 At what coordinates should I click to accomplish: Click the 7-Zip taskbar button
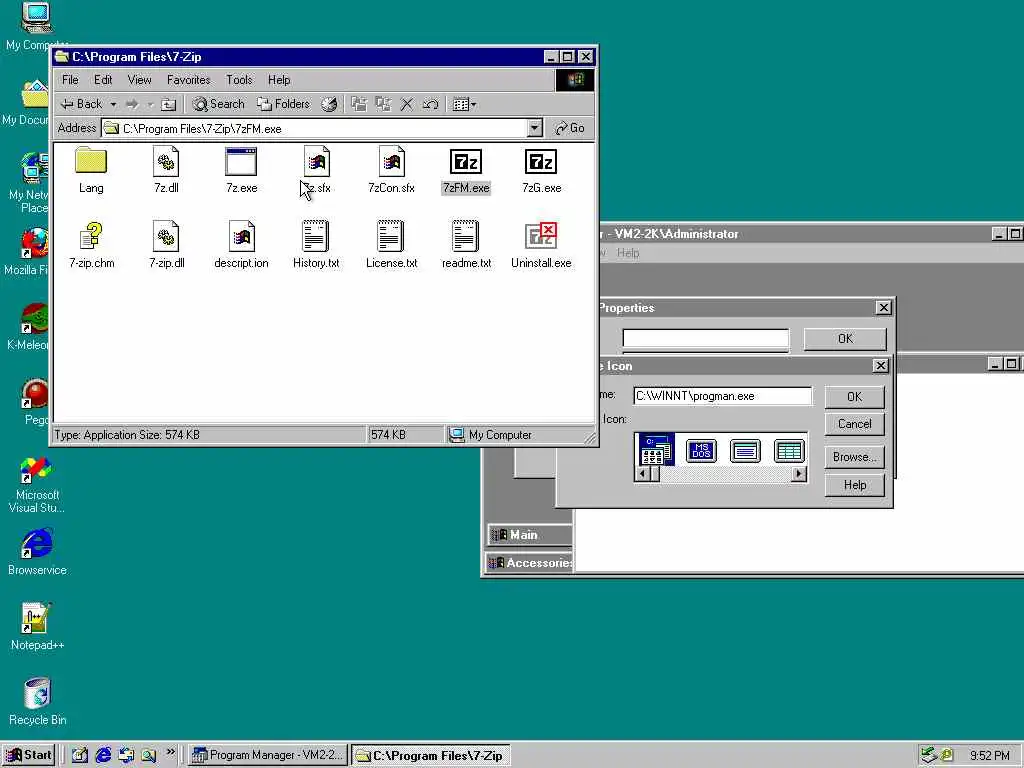pos(430,755)
